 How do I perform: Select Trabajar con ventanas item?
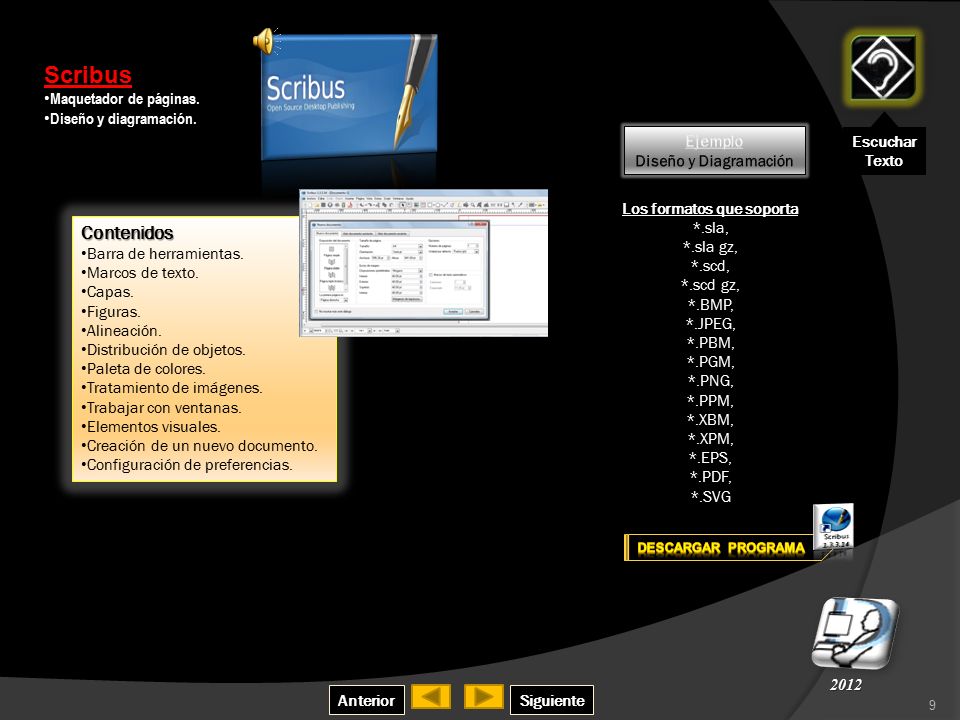(161, 408)
